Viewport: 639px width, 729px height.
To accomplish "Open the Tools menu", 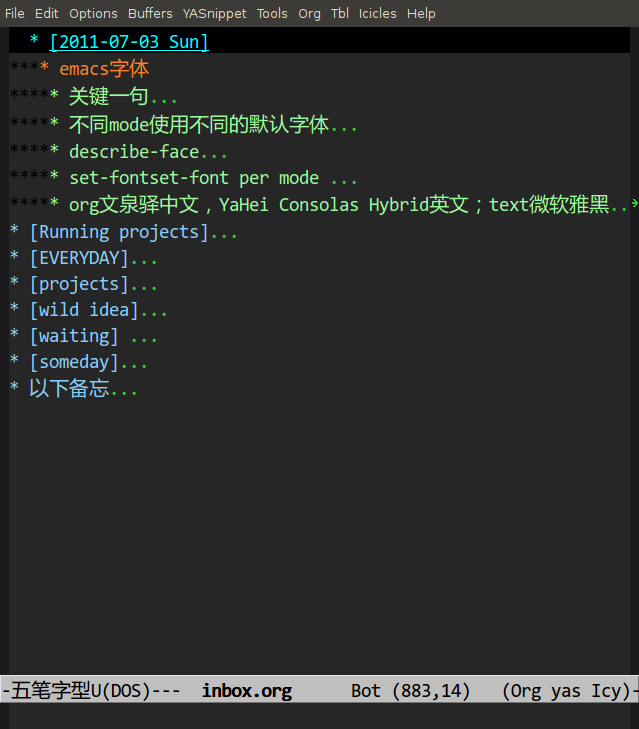I will tap(272, 13).
